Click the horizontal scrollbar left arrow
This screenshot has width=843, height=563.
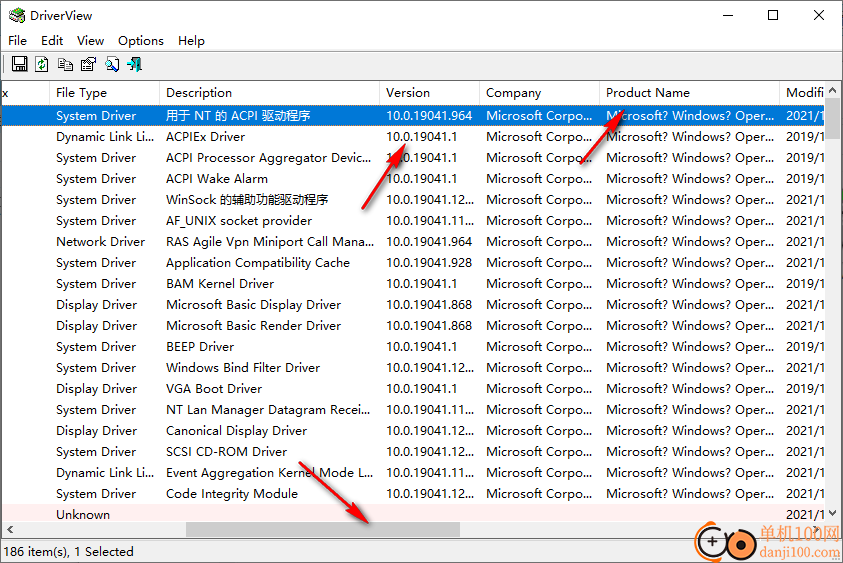[x=10, y=530]
